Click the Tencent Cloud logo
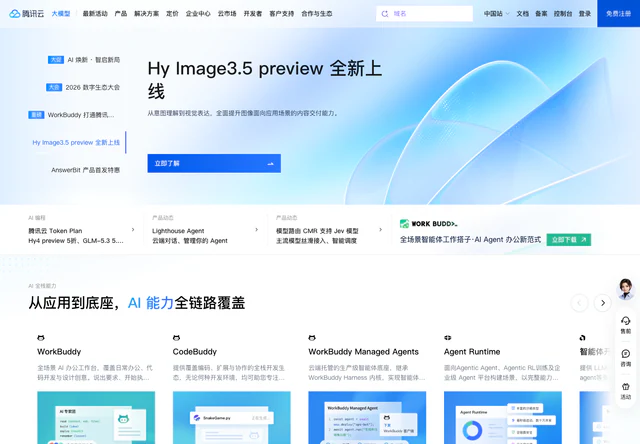 pyautogui.click(x=27, y=13)
